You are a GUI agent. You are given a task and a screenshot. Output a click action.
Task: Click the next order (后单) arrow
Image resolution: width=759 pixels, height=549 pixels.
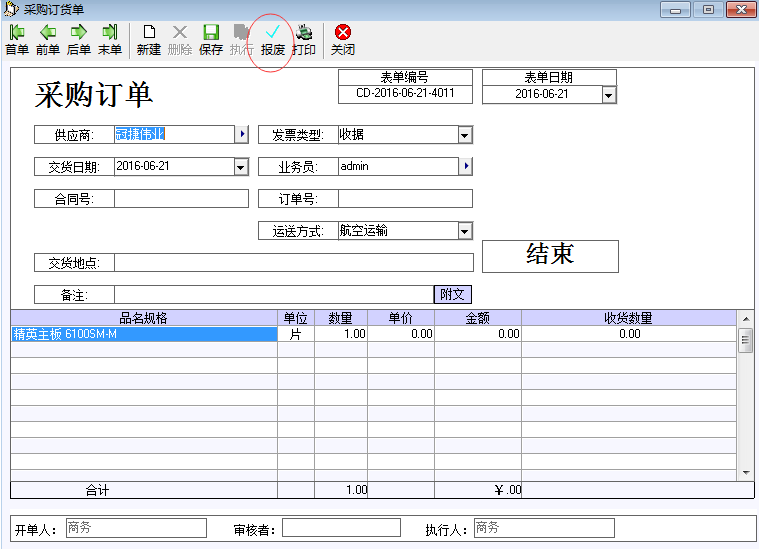pyautogui.click(x=78, y=32)
